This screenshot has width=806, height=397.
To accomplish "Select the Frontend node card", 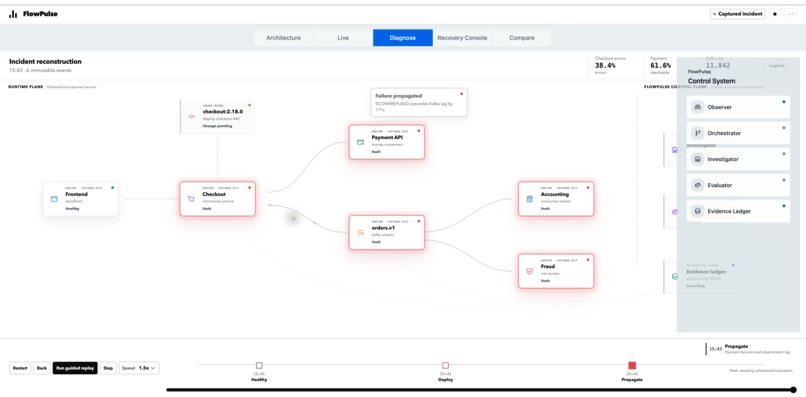I will [x=81, y=198].
